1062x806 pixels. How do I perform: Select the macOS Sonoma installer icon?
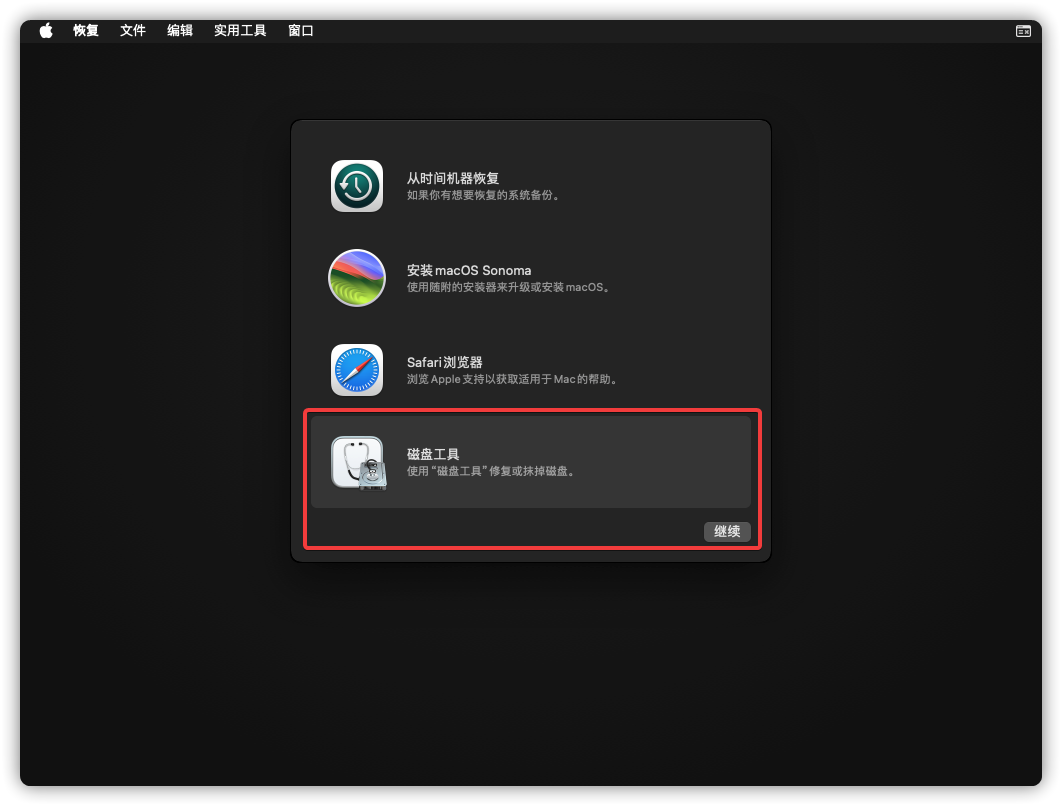357,278
